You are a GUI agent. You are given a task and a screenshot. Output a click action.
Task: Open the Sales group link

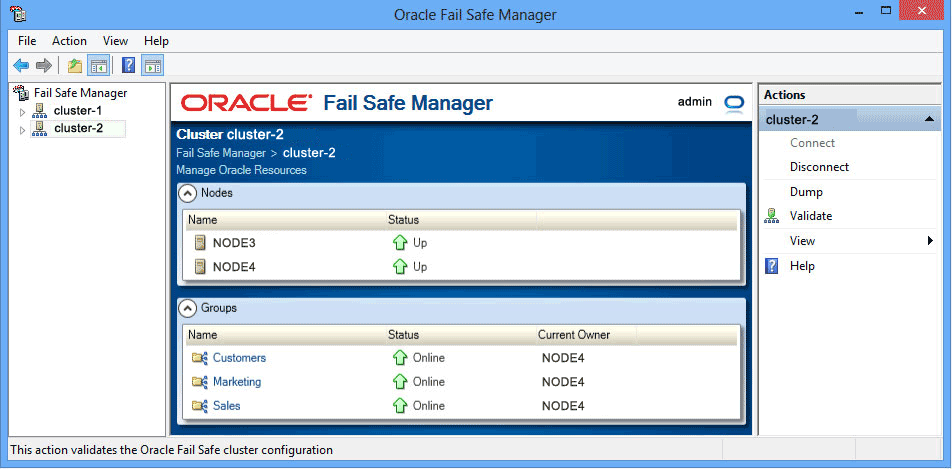pyautogui.click(x=226, y=405)
